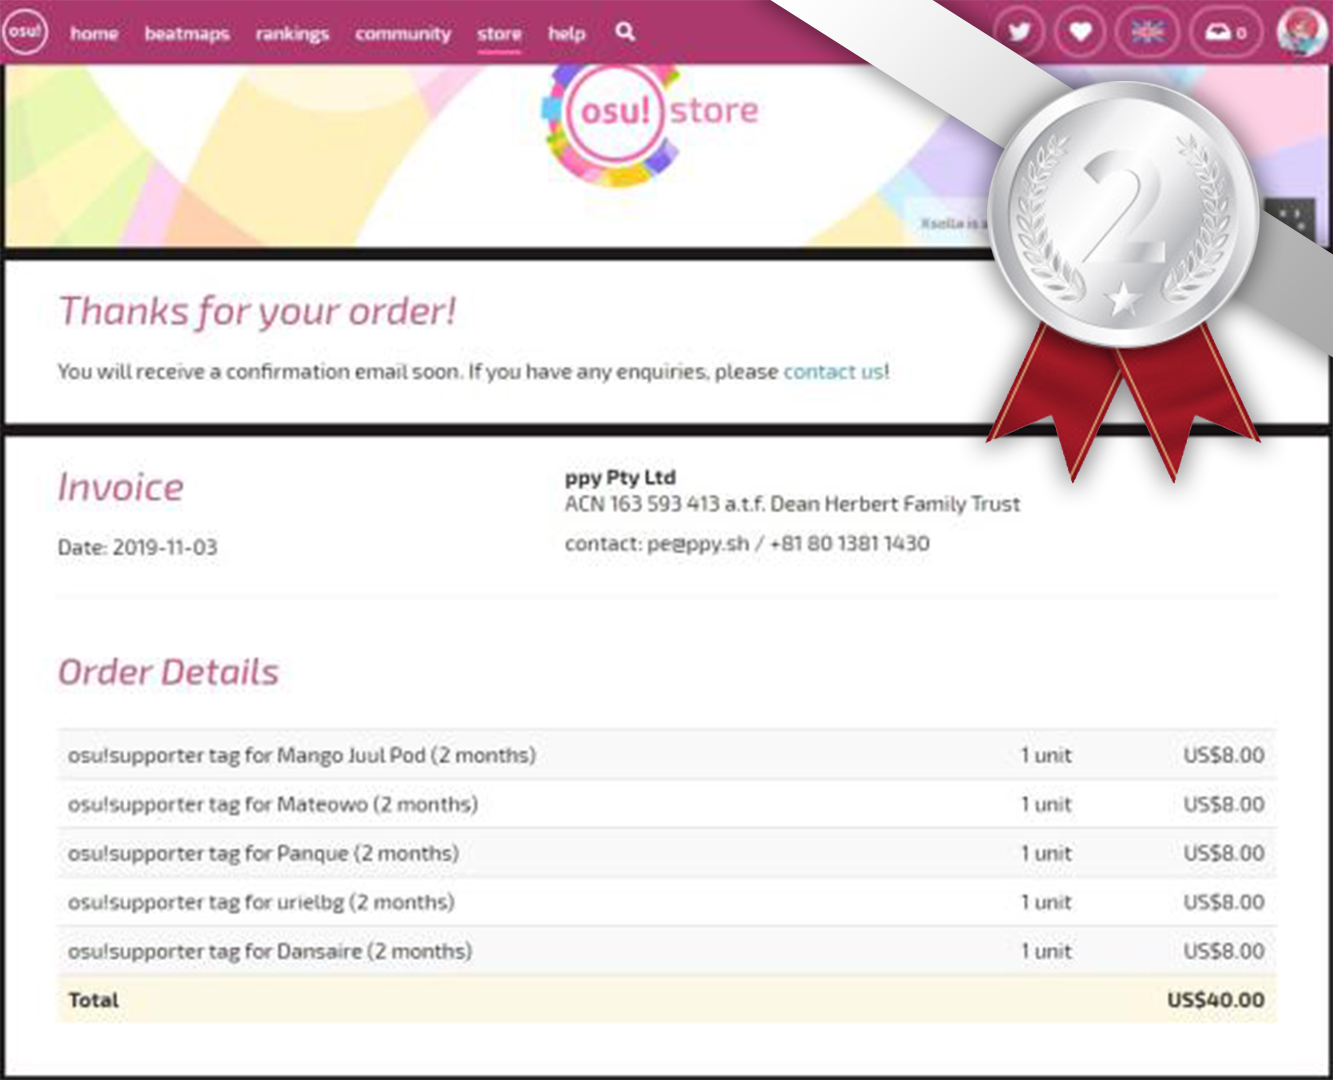Click '1 unit' in the Mango Juul Pod row
Image resolution: width=1333 pixels, height=1080 pixels.
[1046, 755]
